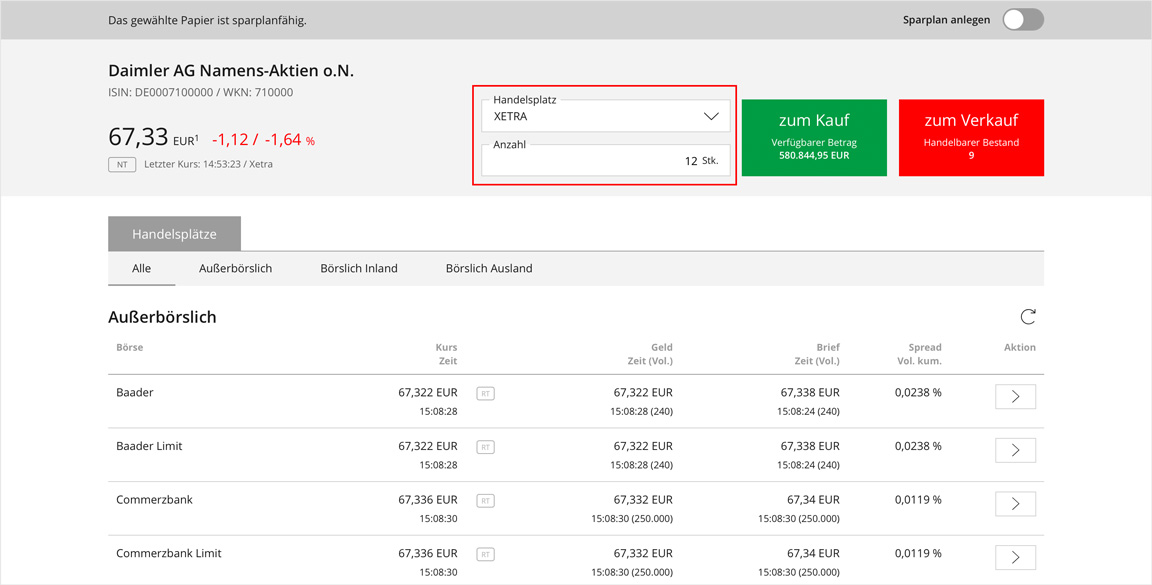Click the 67,332 EUR Geld in Commerzbank Limit row
Viewport: 1152px width, 585px height.
(643, 553)
